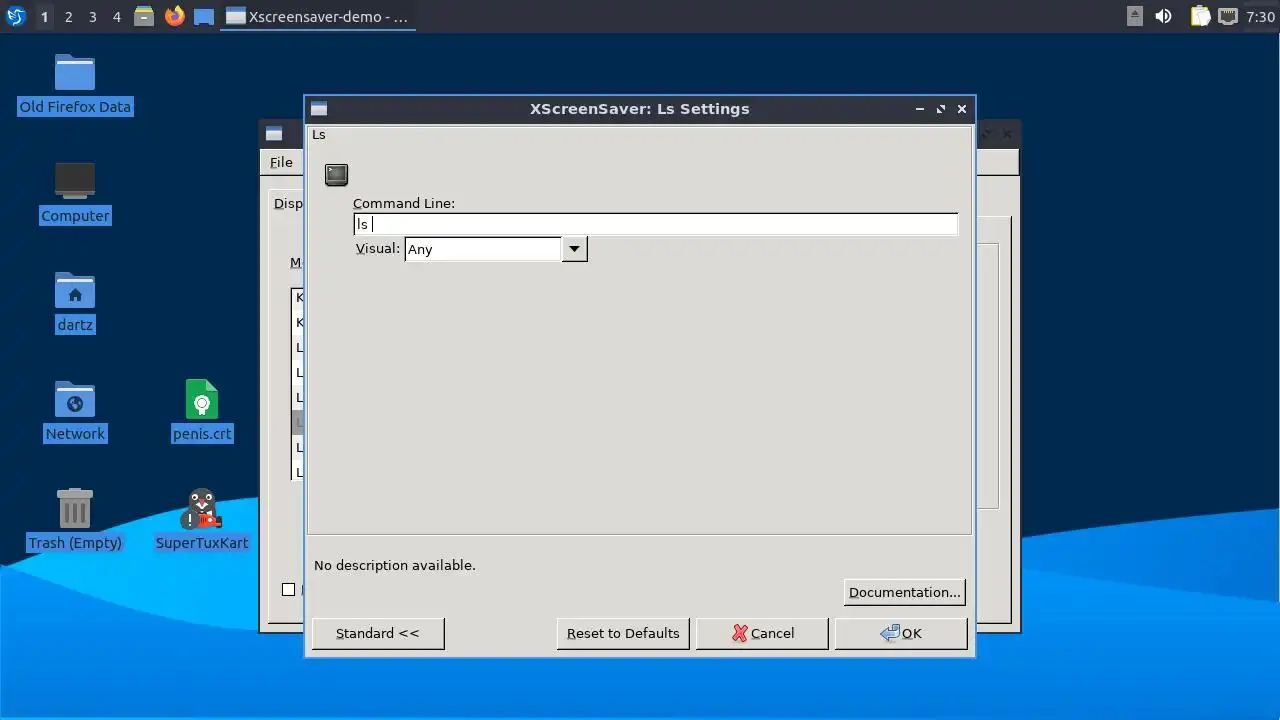Cancel the Ls Settings dialog
This screenshot has height=720, width=1280.
[x=762, y=633]
